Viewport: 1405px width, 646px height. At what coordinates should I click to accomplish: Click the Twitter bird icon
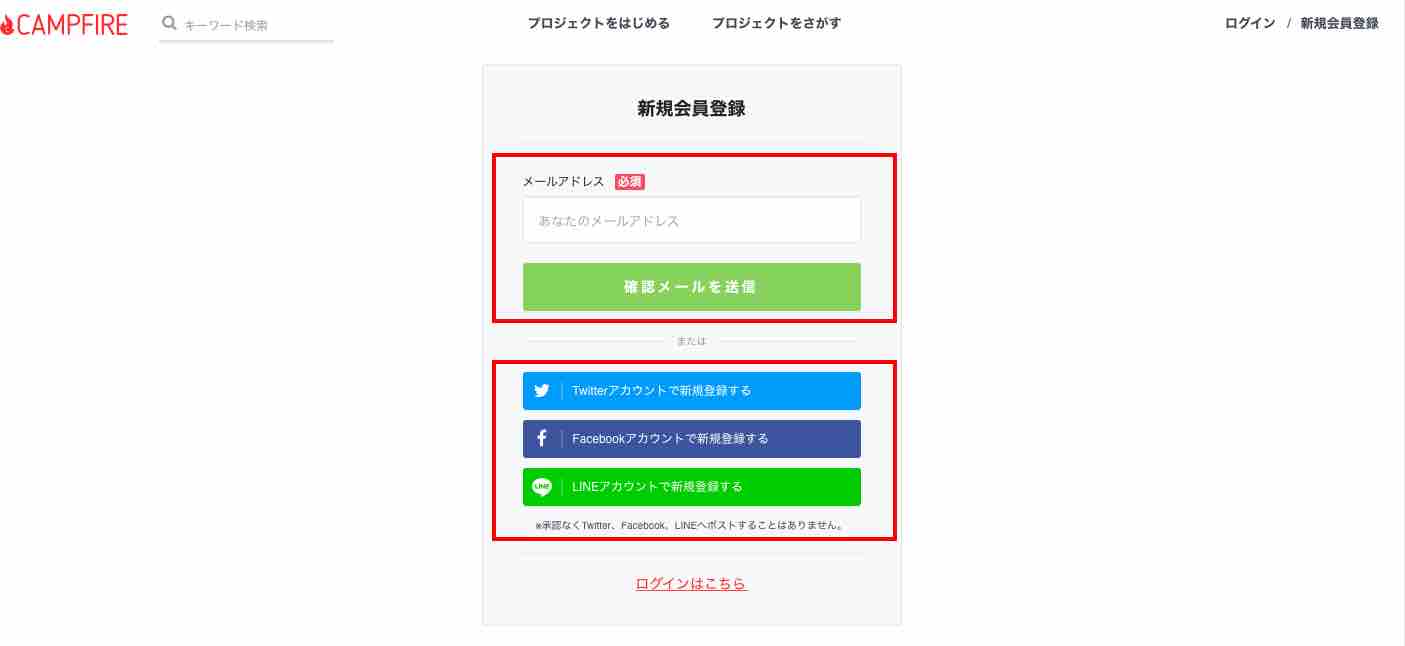(x=542, y=391)
